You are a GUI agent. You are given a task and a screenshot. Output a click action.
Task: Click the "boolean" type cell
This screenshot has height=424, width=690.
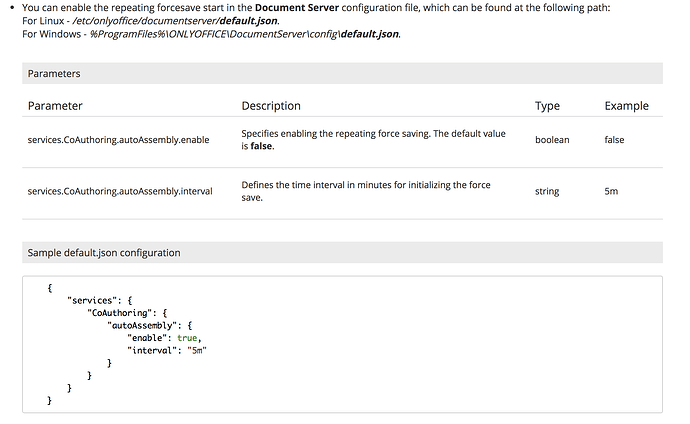click(x=552, y=140)
